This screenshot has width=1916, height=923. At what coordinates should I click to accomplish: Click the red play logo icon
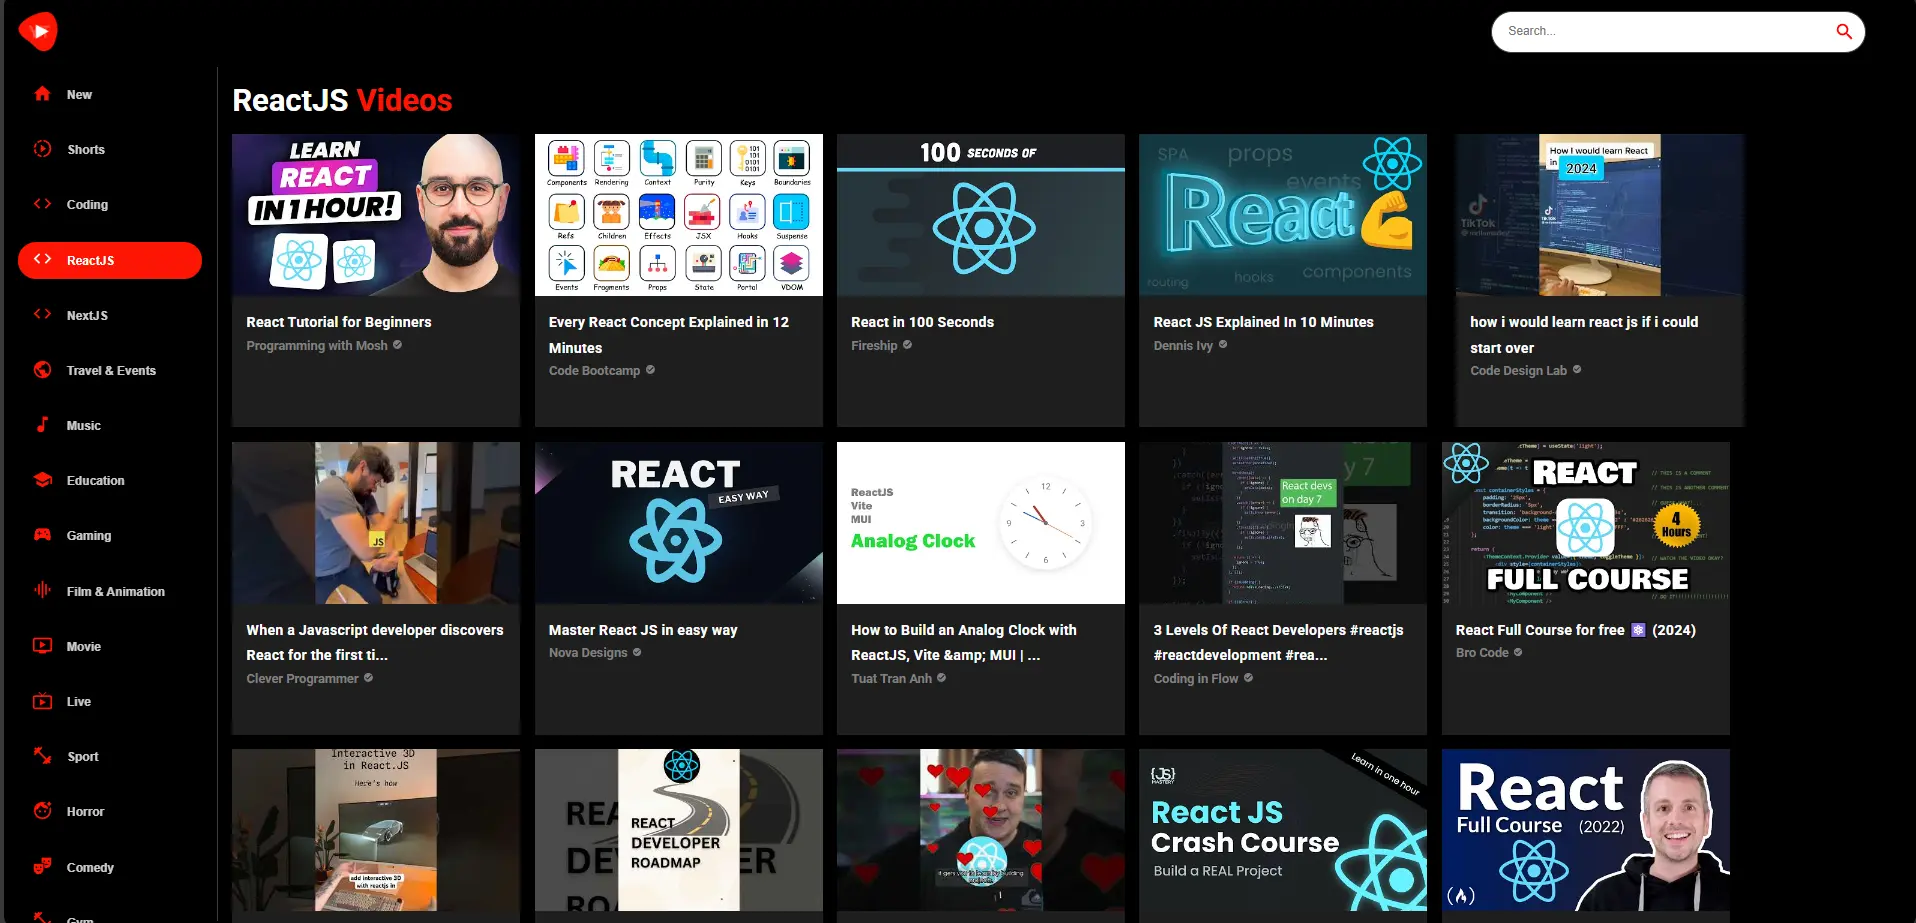tap(38, 32)
